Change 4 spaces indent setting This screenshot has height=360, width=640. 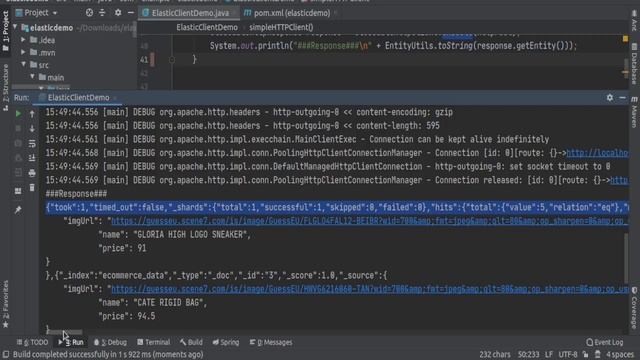pos(619,355)
